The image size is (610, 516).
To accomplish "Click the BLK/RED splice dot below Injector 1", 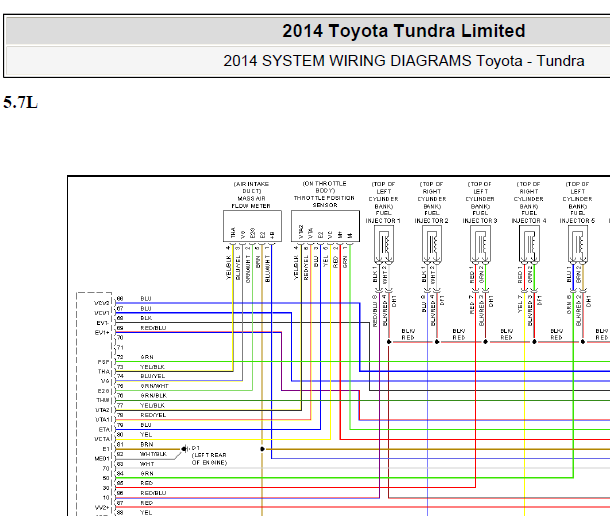I will 389,342.
